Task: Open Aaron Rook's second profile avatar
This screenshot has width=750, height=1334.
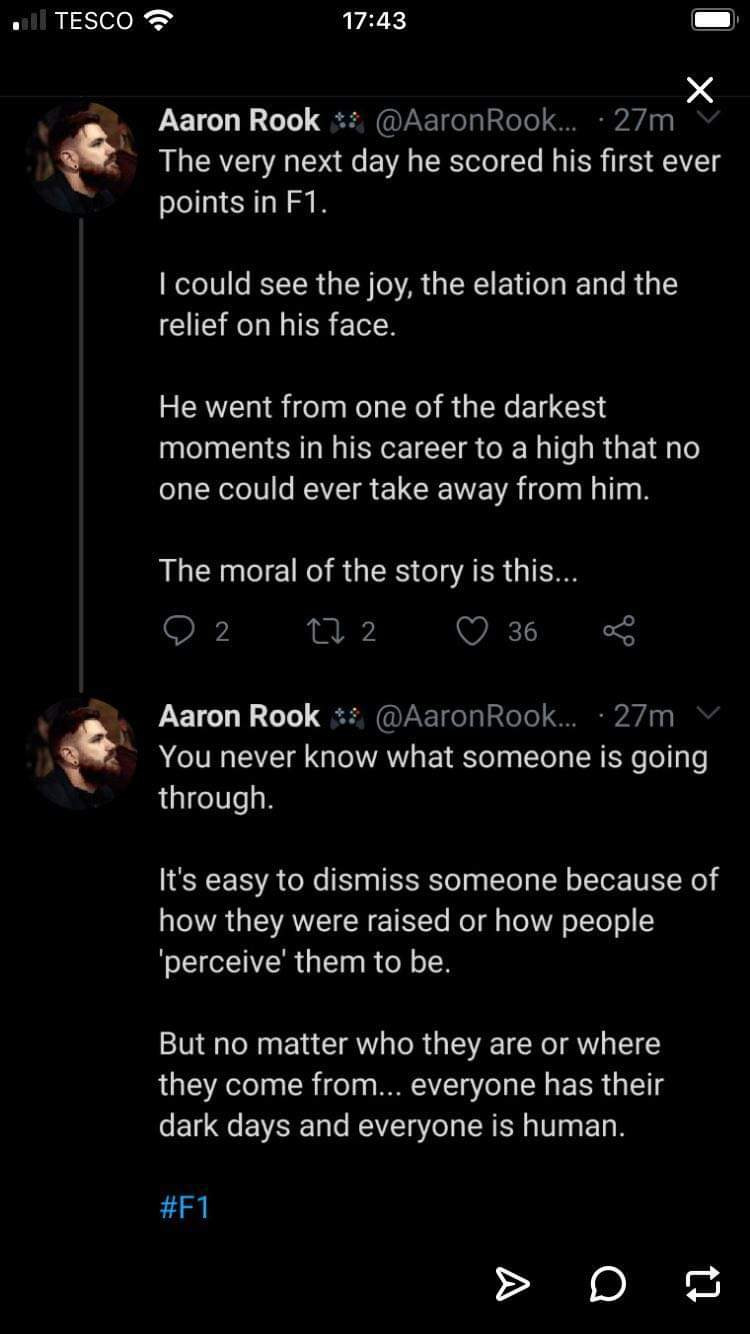Action: 82,754
